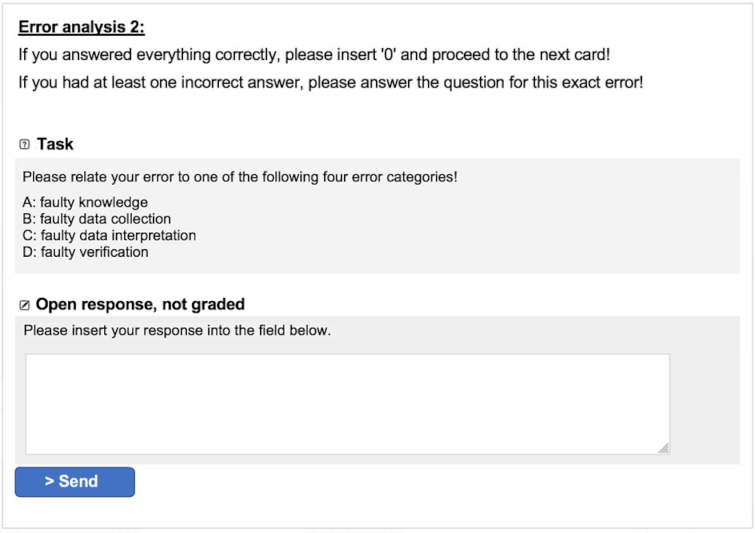755x533 pixels.
Task: Select the 'A: faulty knowledge' category text
Action: 85,203
